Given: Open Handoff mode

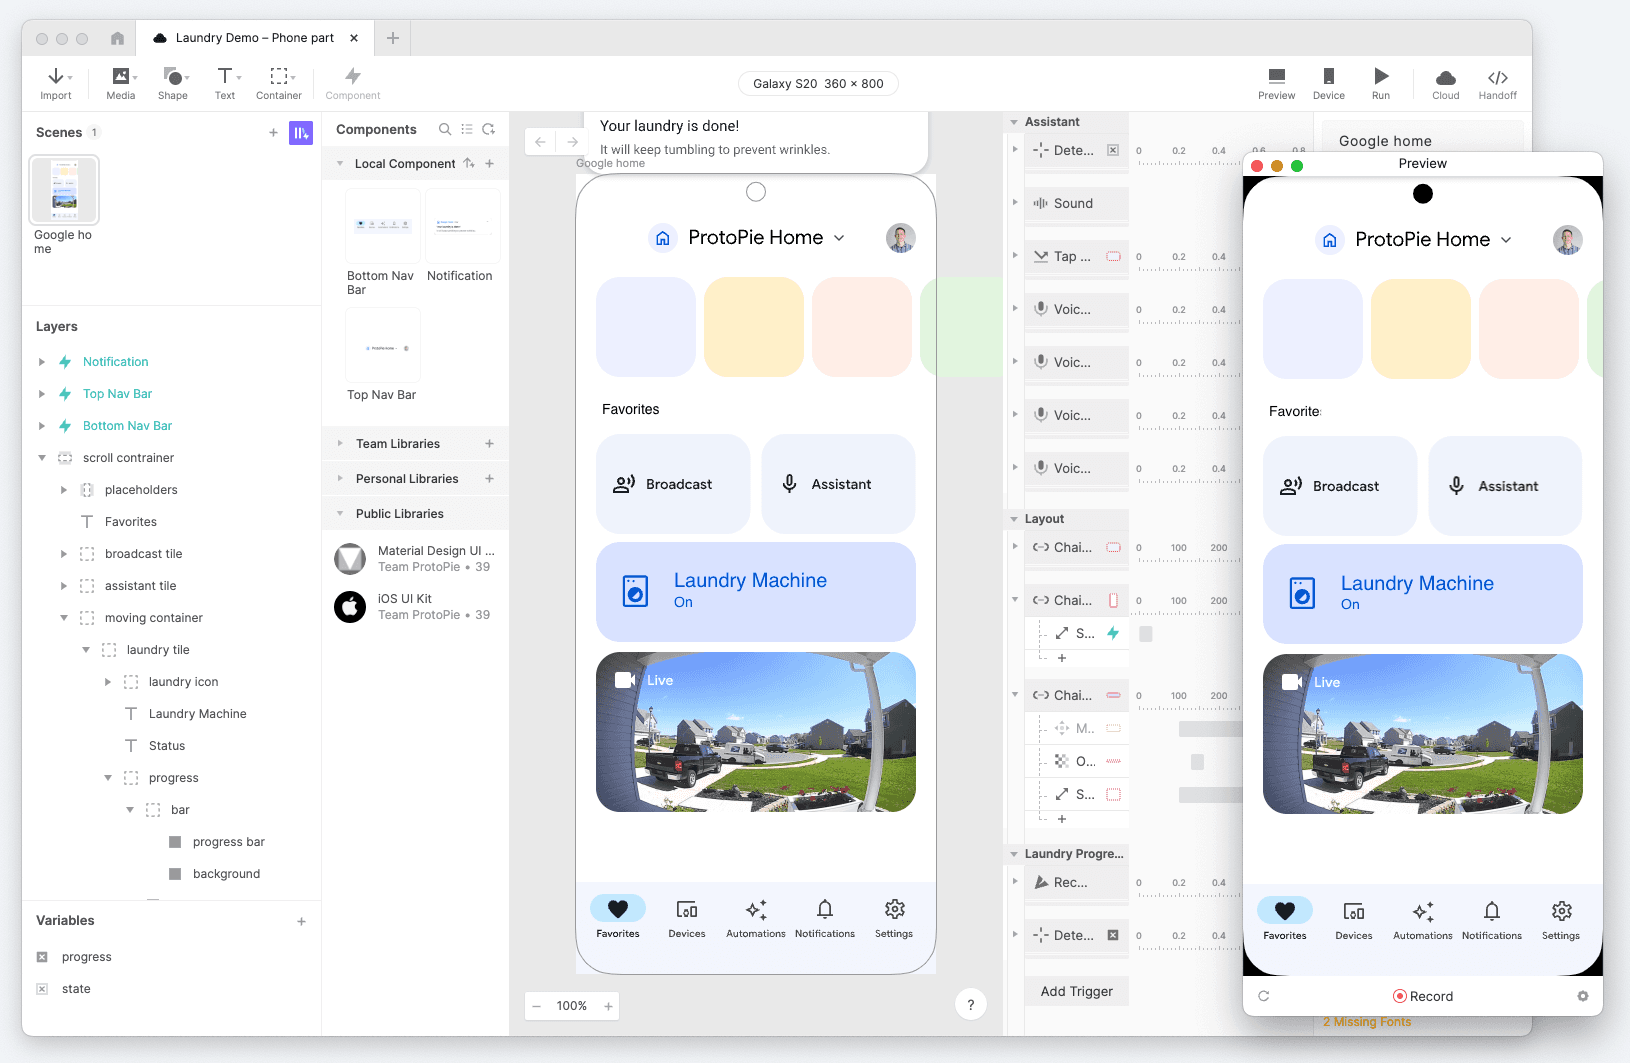Looking at the screenshot, I should [x=1497, y=83].
